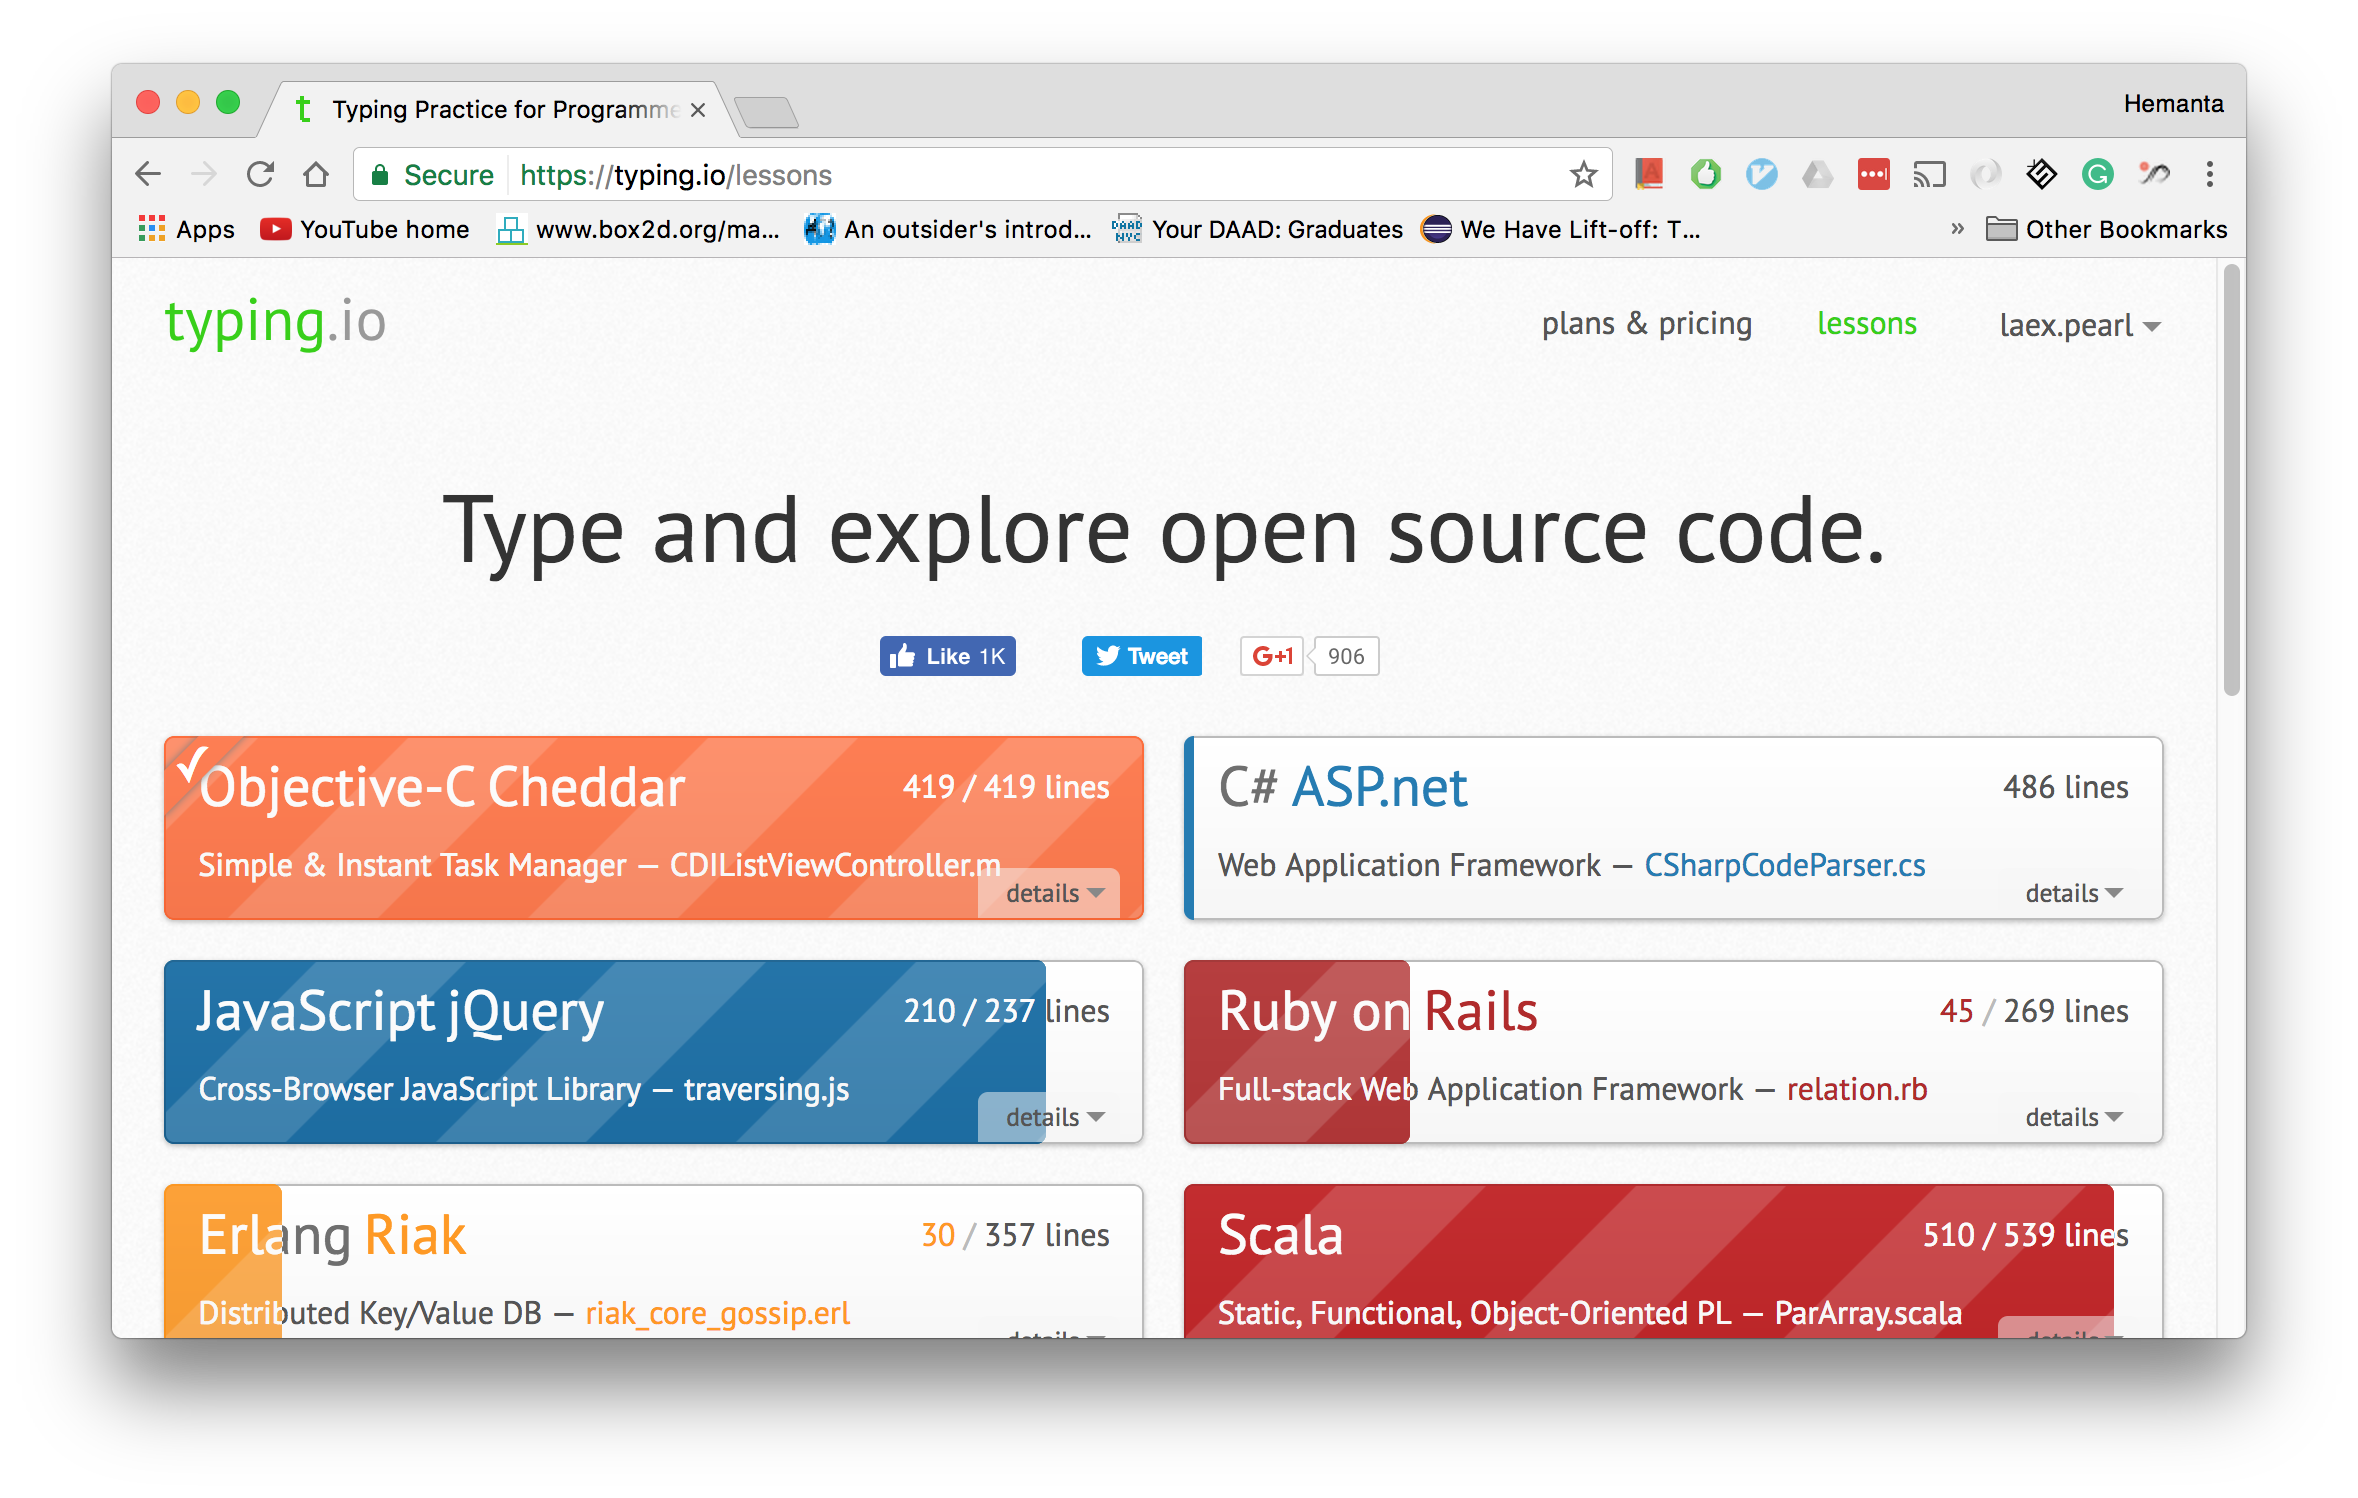Open the green Evernote-style extension icon

1705,175
